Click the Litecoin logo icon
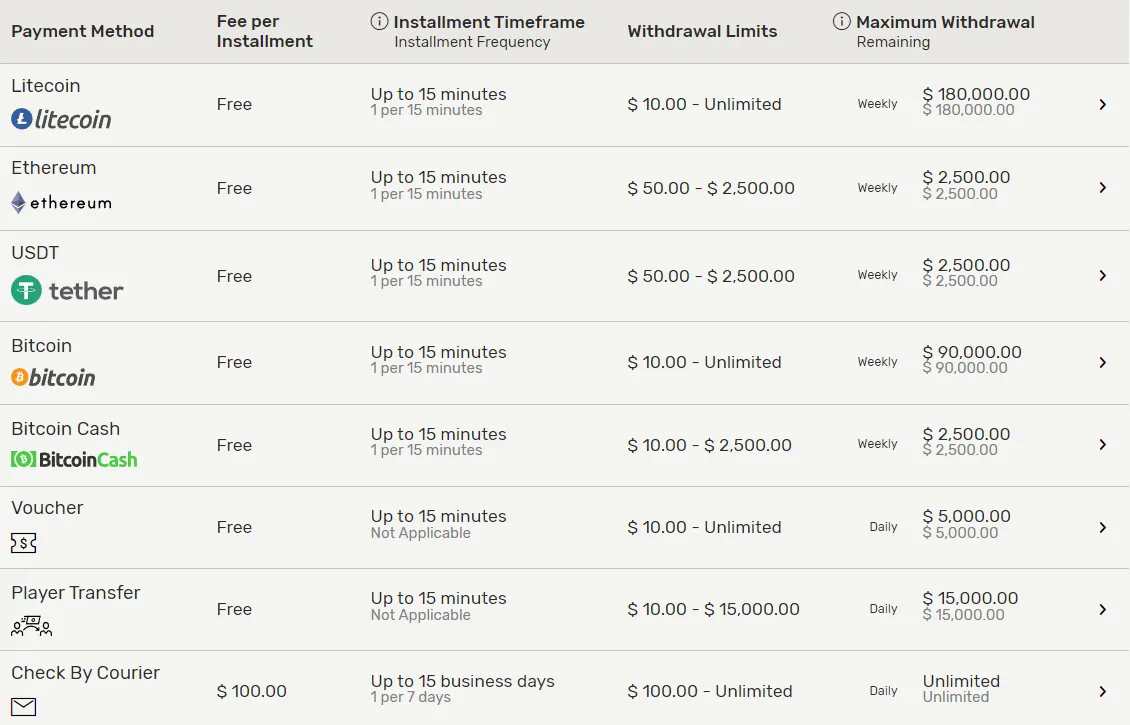 point(22,119)
